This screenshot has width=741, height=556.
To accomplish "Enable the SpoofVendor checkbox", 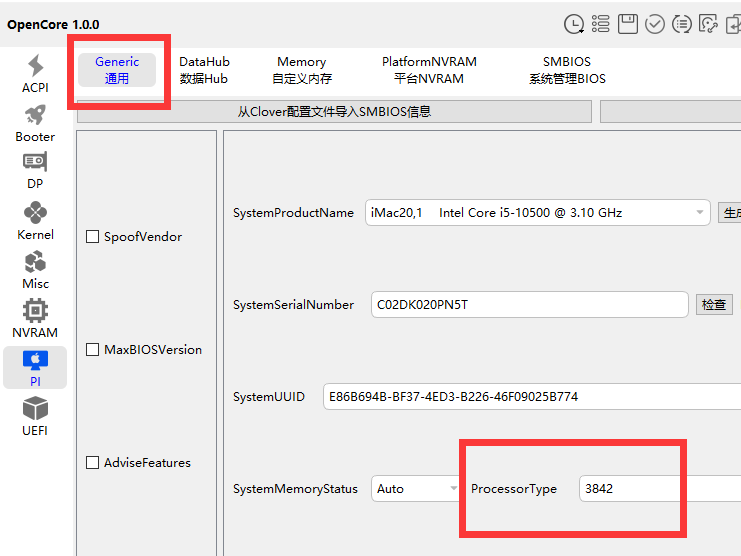I will [92, 237].
